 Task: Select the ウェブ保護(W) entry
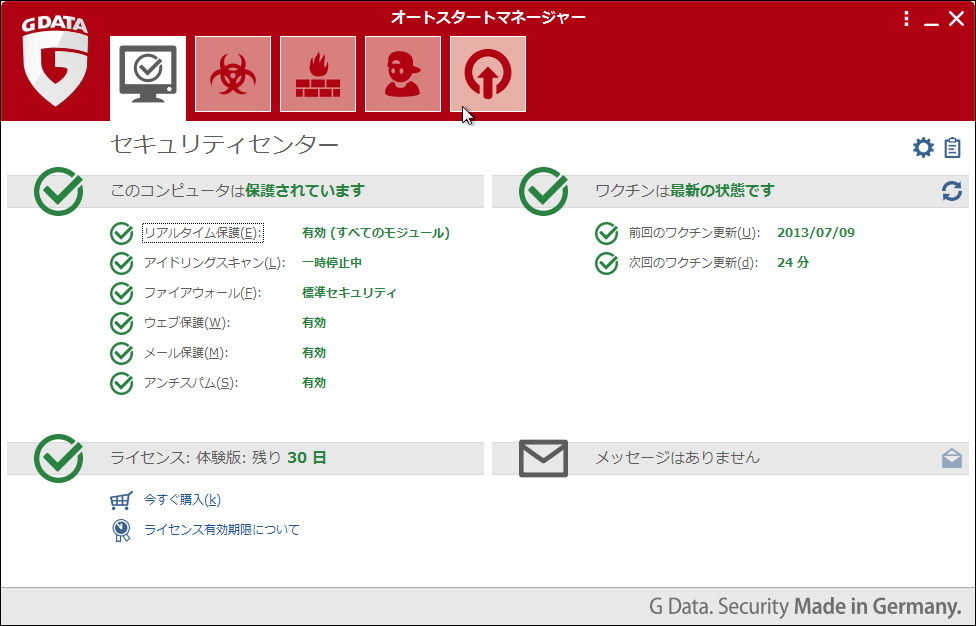click(x=187, y=322)
